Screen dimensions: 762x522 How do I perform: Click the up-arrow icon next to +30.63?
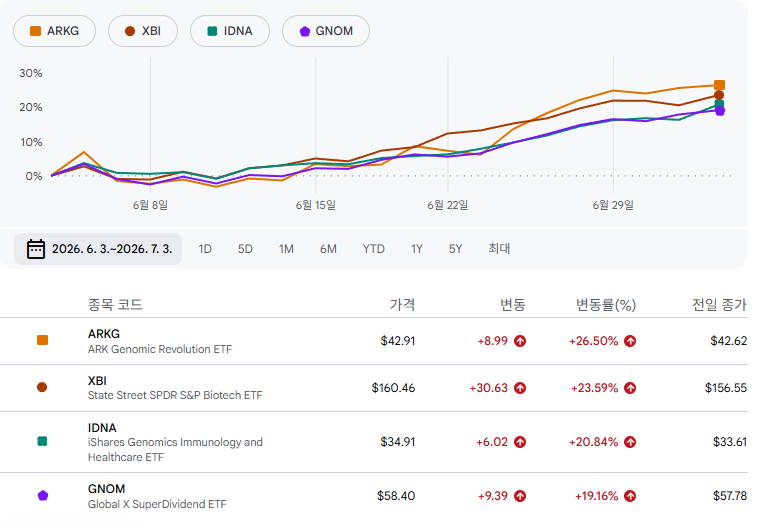point(520,388)
